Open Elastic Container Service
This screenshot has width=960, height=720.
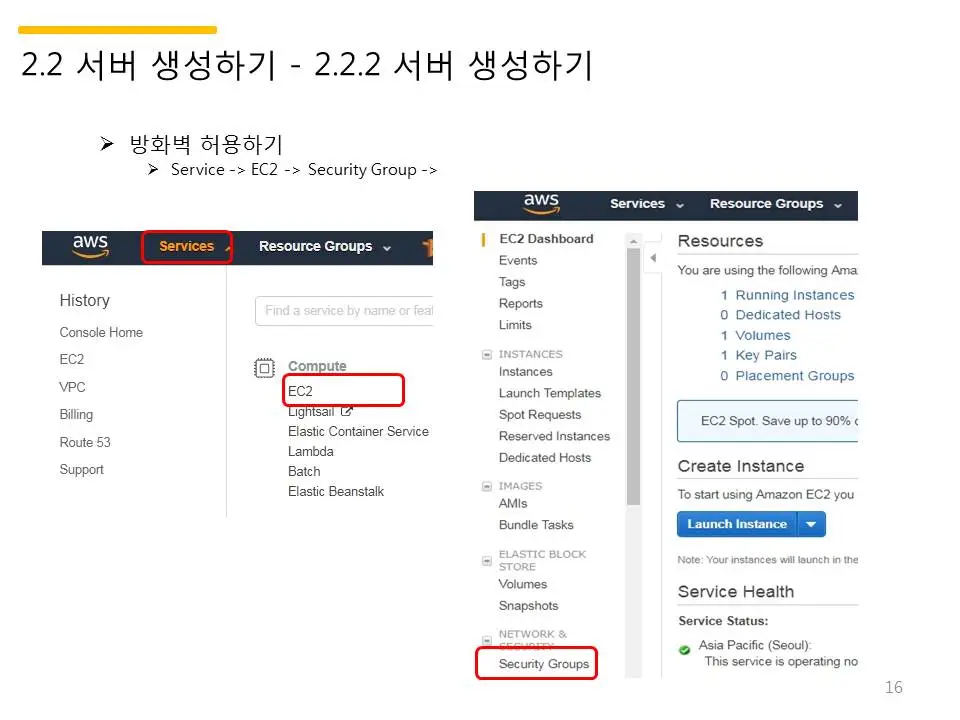click(358, 432)
